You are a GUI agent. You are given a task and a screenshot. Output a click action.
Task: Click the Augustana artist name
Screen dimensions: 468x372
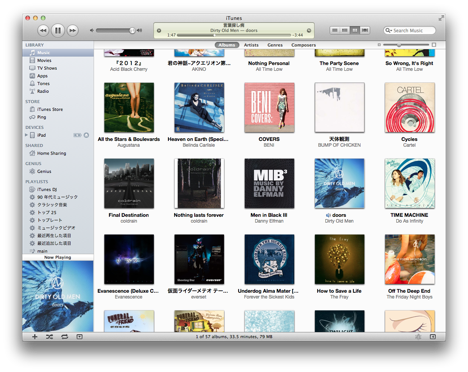129,145
